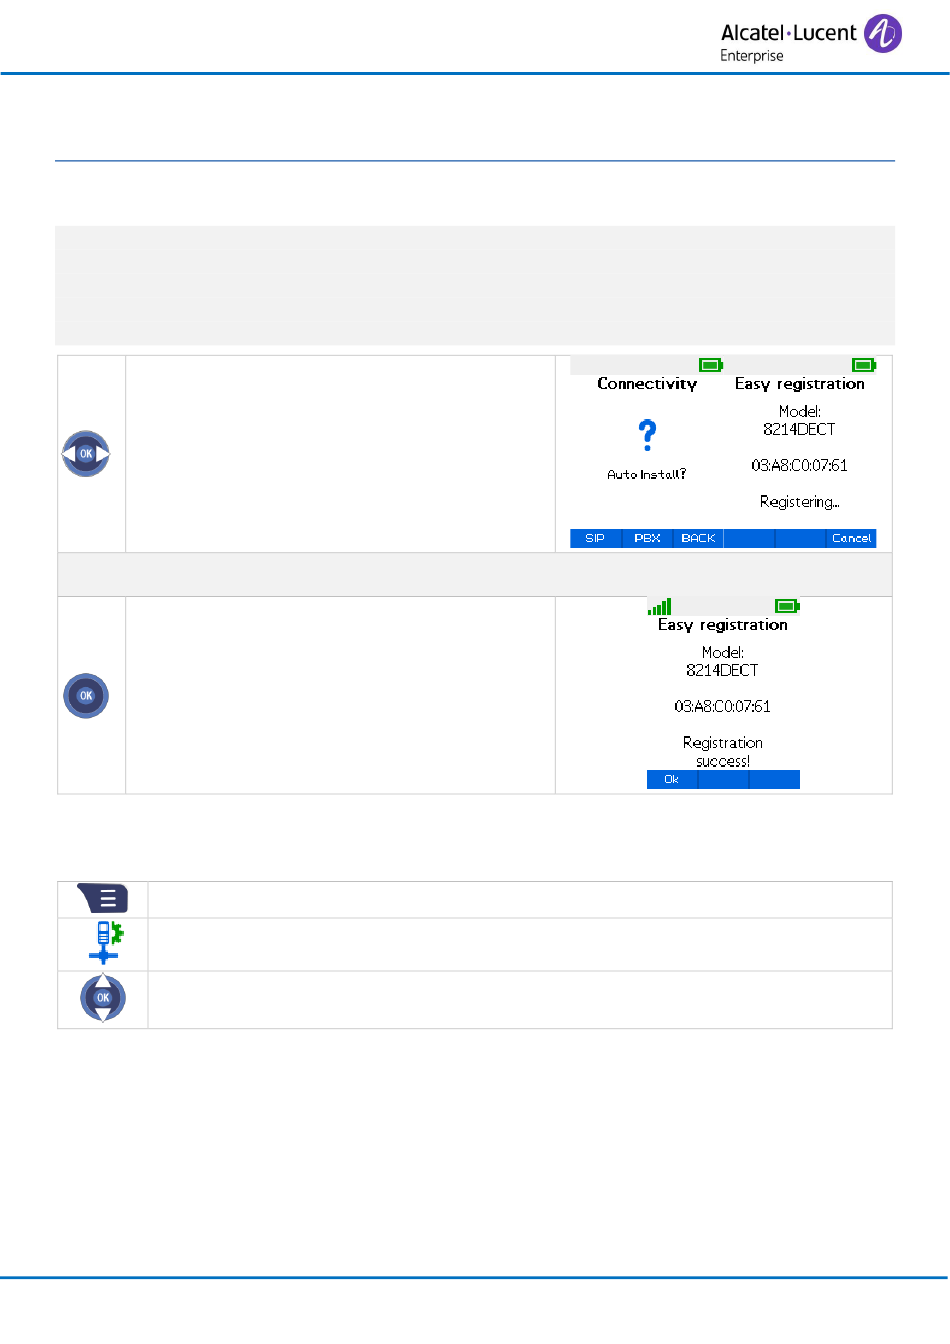950x1344 pixels.
Task: Click battery icon on Registration success screen
Action: [x=787, y=606]
